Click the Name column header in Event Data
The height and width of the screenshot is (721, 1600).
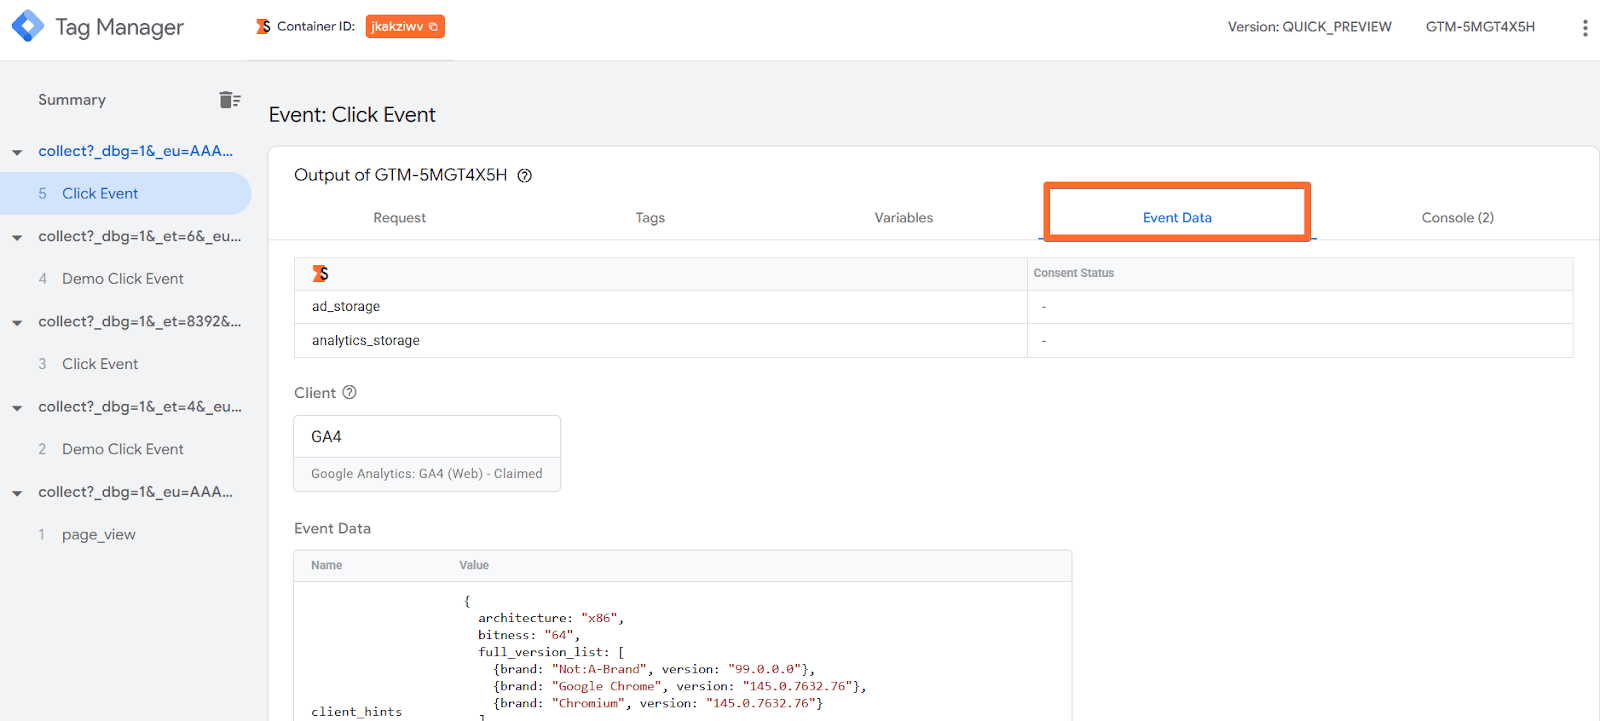click(x=326, y=566)
